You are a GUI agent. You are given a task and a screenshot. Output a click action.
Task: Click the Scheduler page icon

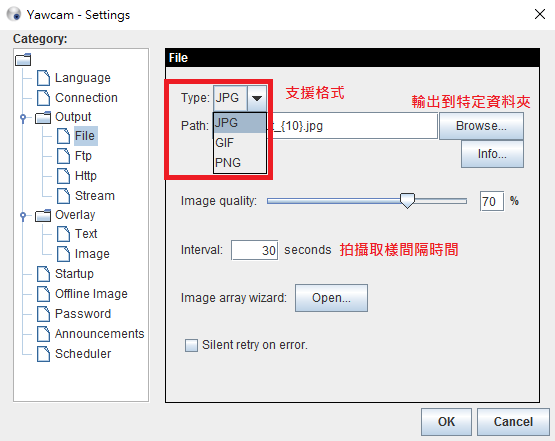[x=44, y=354]
